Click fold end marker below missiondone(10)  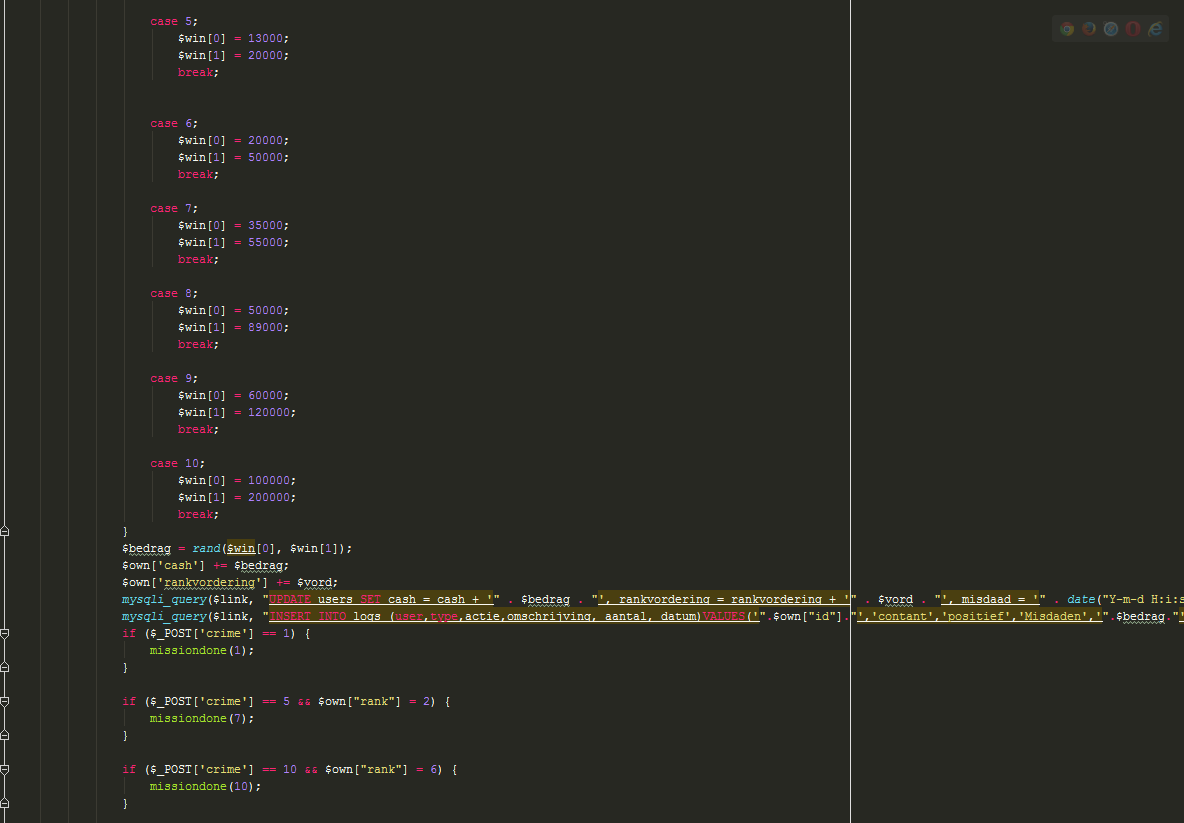point(5,803)
